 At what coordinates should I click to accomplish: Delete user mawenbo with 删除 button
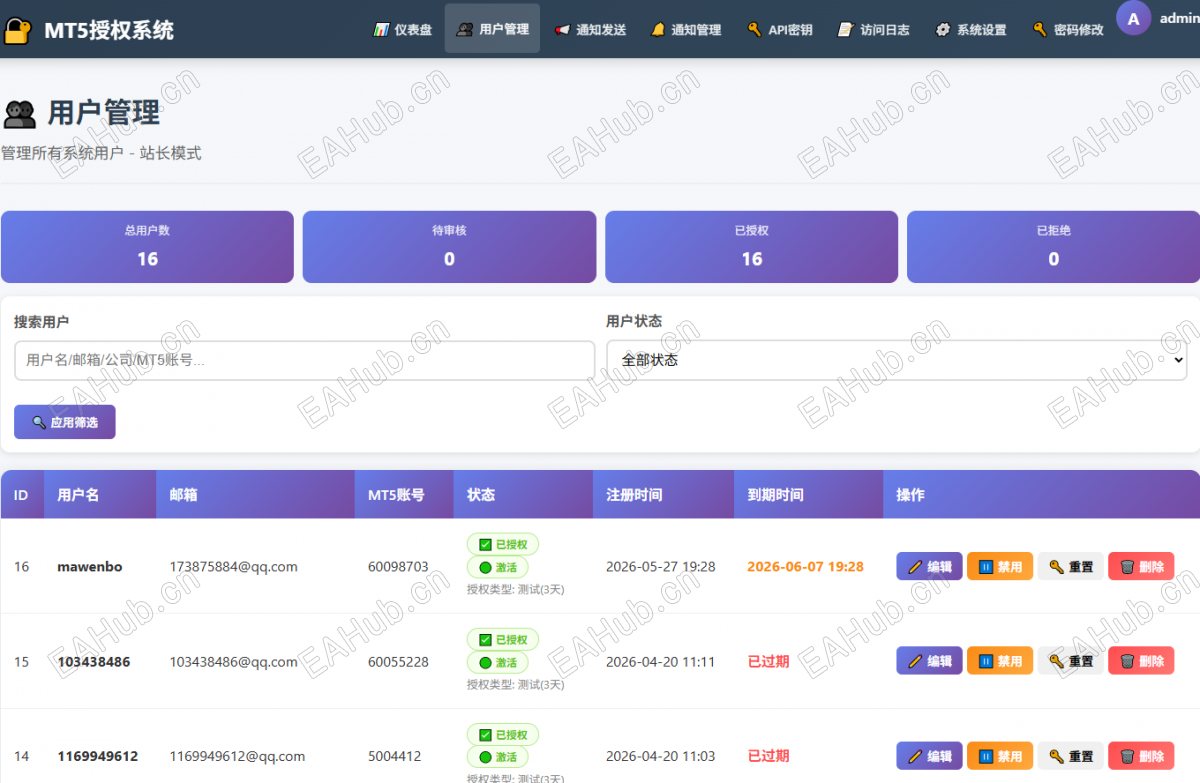(1141, 566)
